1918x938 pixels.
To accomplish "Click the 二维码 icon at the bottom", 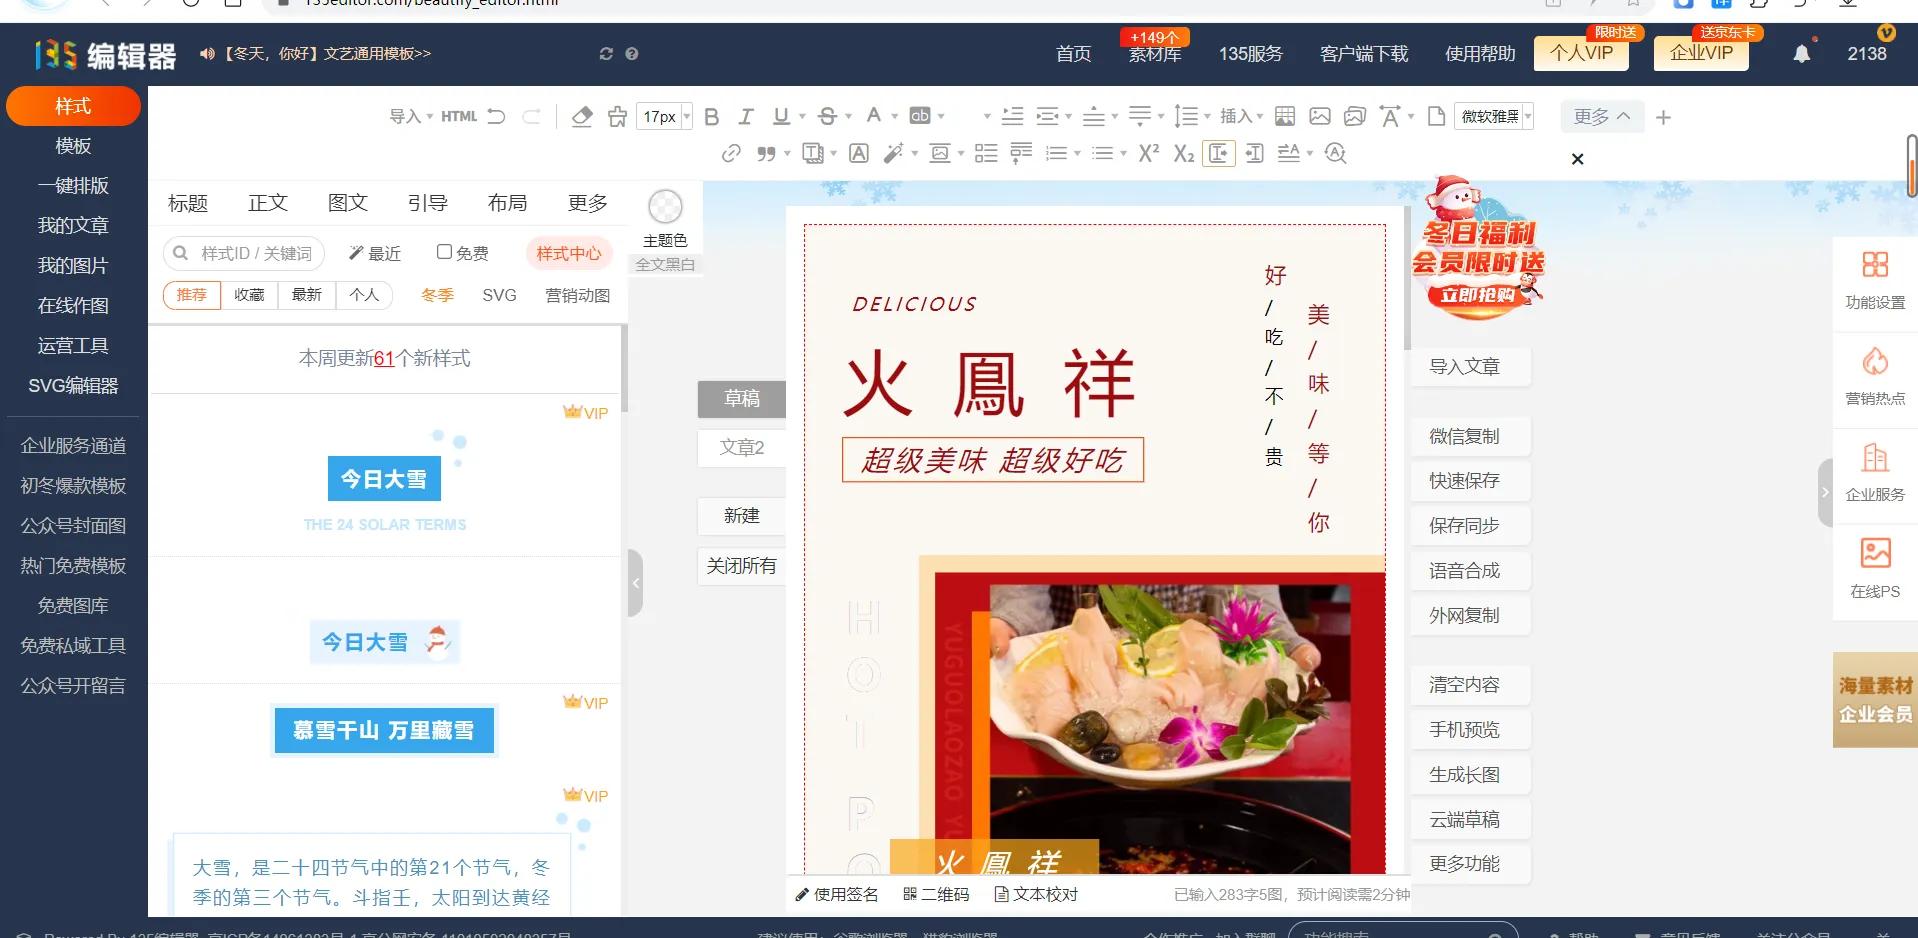I will (909, 893).
